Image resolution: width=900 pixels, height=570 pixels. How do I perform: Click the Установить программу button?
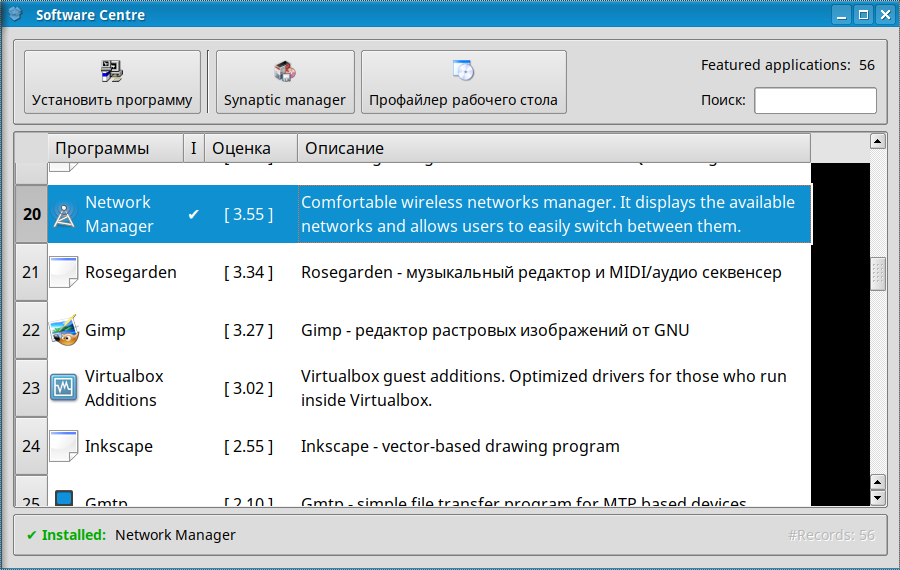tap(112, 82)
